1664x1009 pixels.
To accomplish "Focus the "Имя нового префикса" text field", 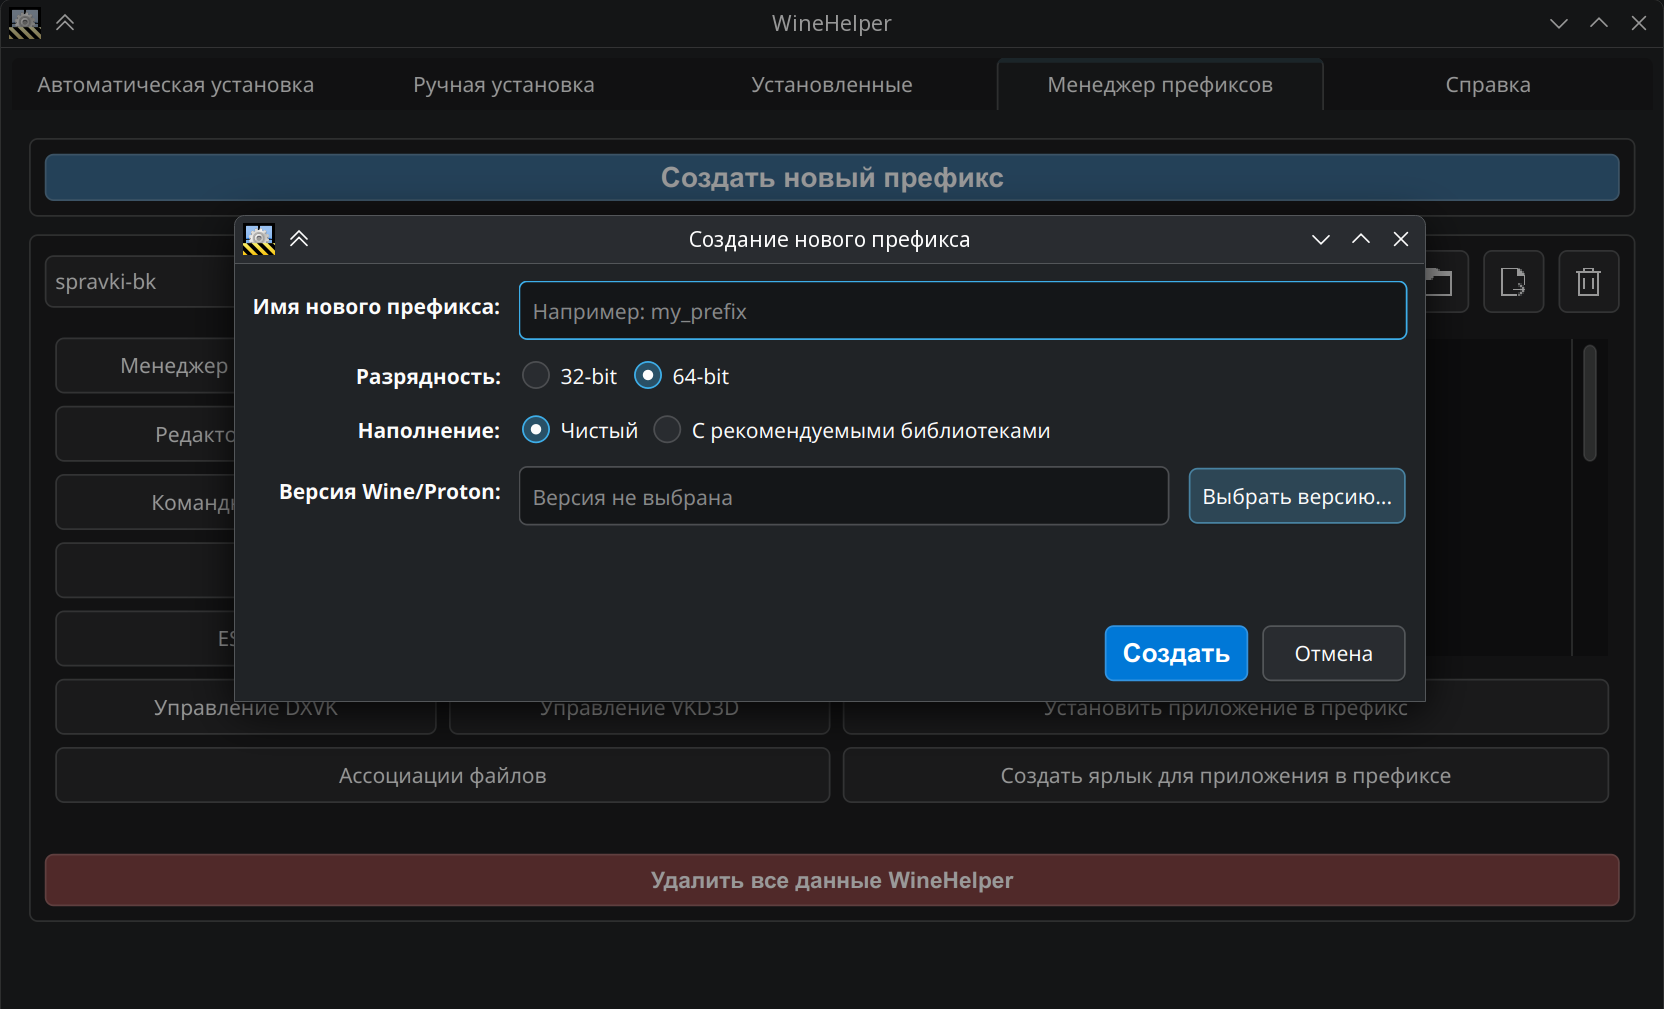I will click(x=962, y=311).
